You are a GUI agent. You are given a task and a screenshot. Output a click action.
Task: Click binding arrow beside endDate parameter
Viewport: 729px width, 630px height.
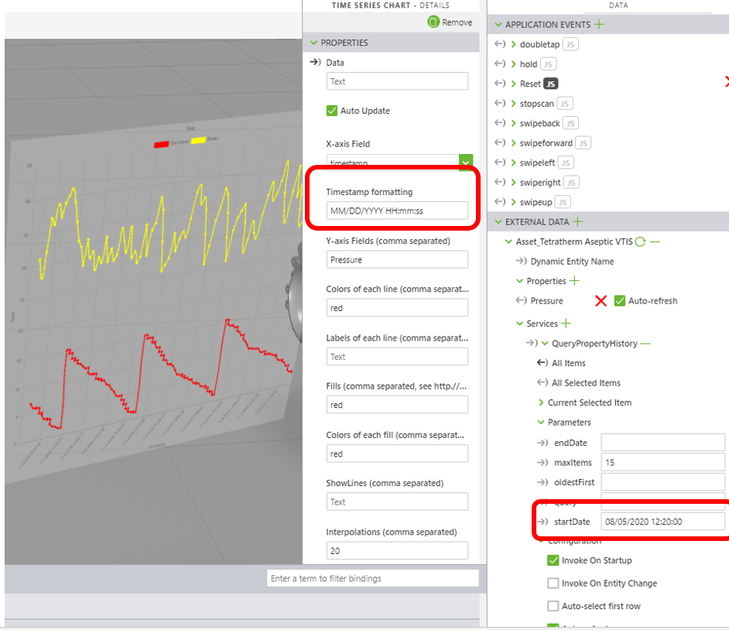[x=542, y=443]
